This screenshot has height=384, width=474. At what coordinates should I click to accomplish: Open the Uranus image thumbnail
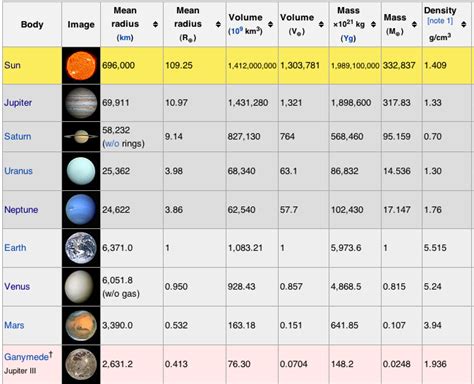[x=81, y=171]
